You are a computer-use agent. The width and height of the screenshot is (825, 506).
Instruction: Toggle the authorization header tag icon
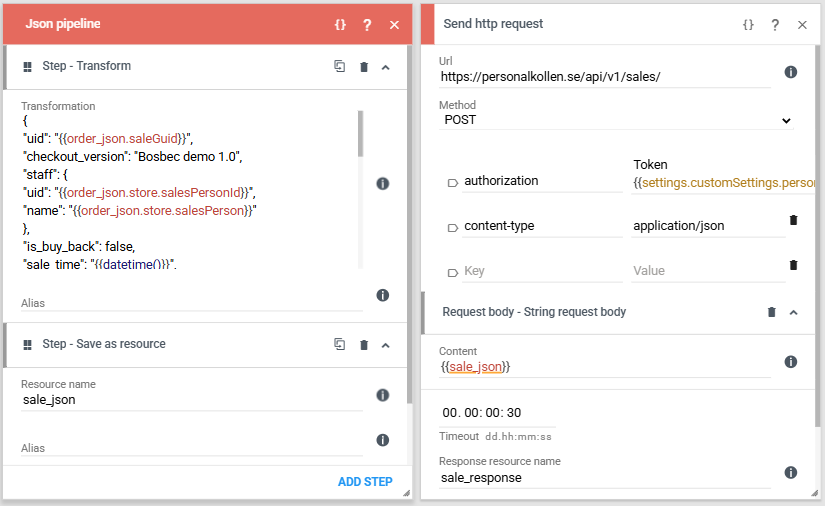click(452, 183)
